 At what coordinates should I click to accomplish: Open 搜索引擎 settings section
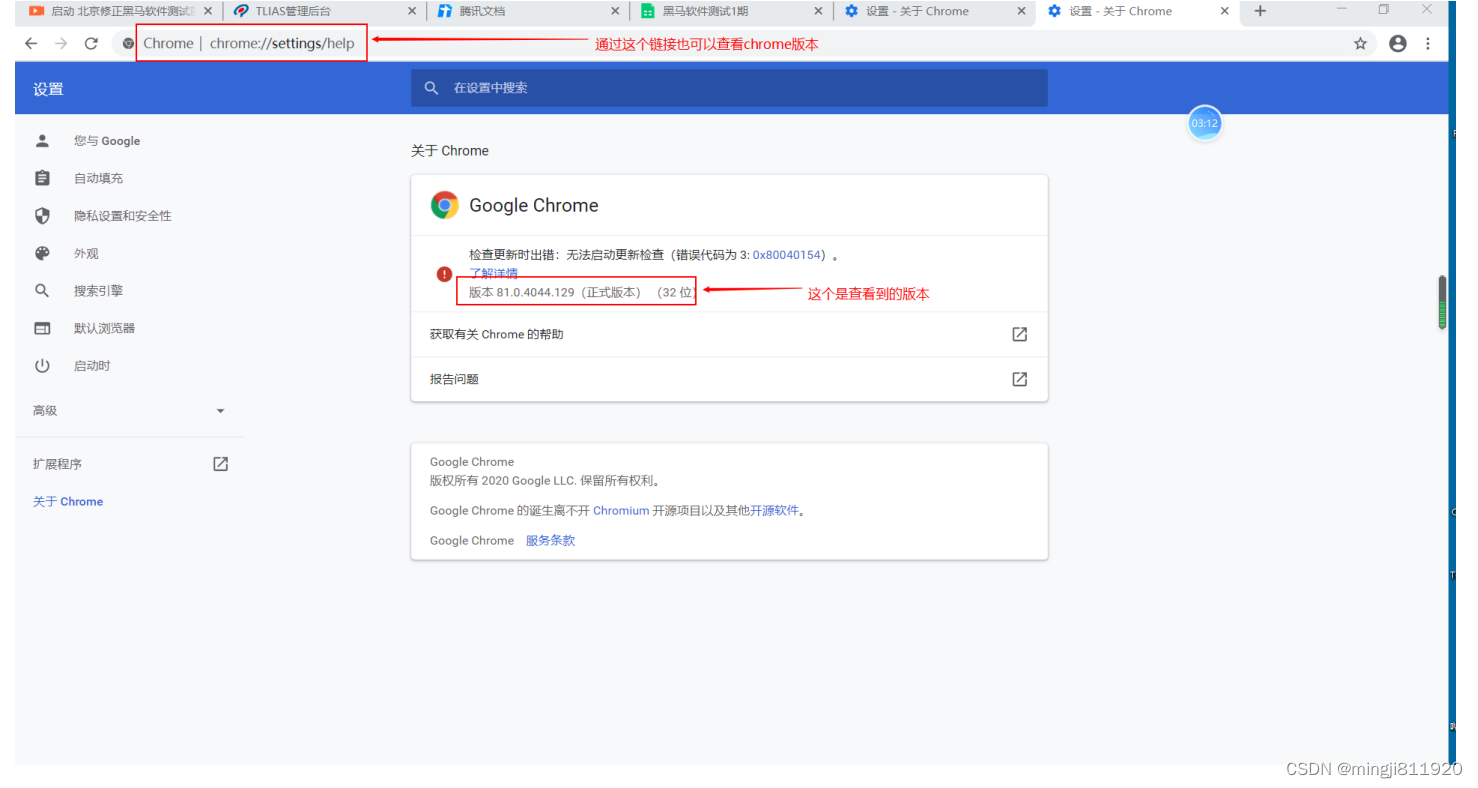pos(98,291)
